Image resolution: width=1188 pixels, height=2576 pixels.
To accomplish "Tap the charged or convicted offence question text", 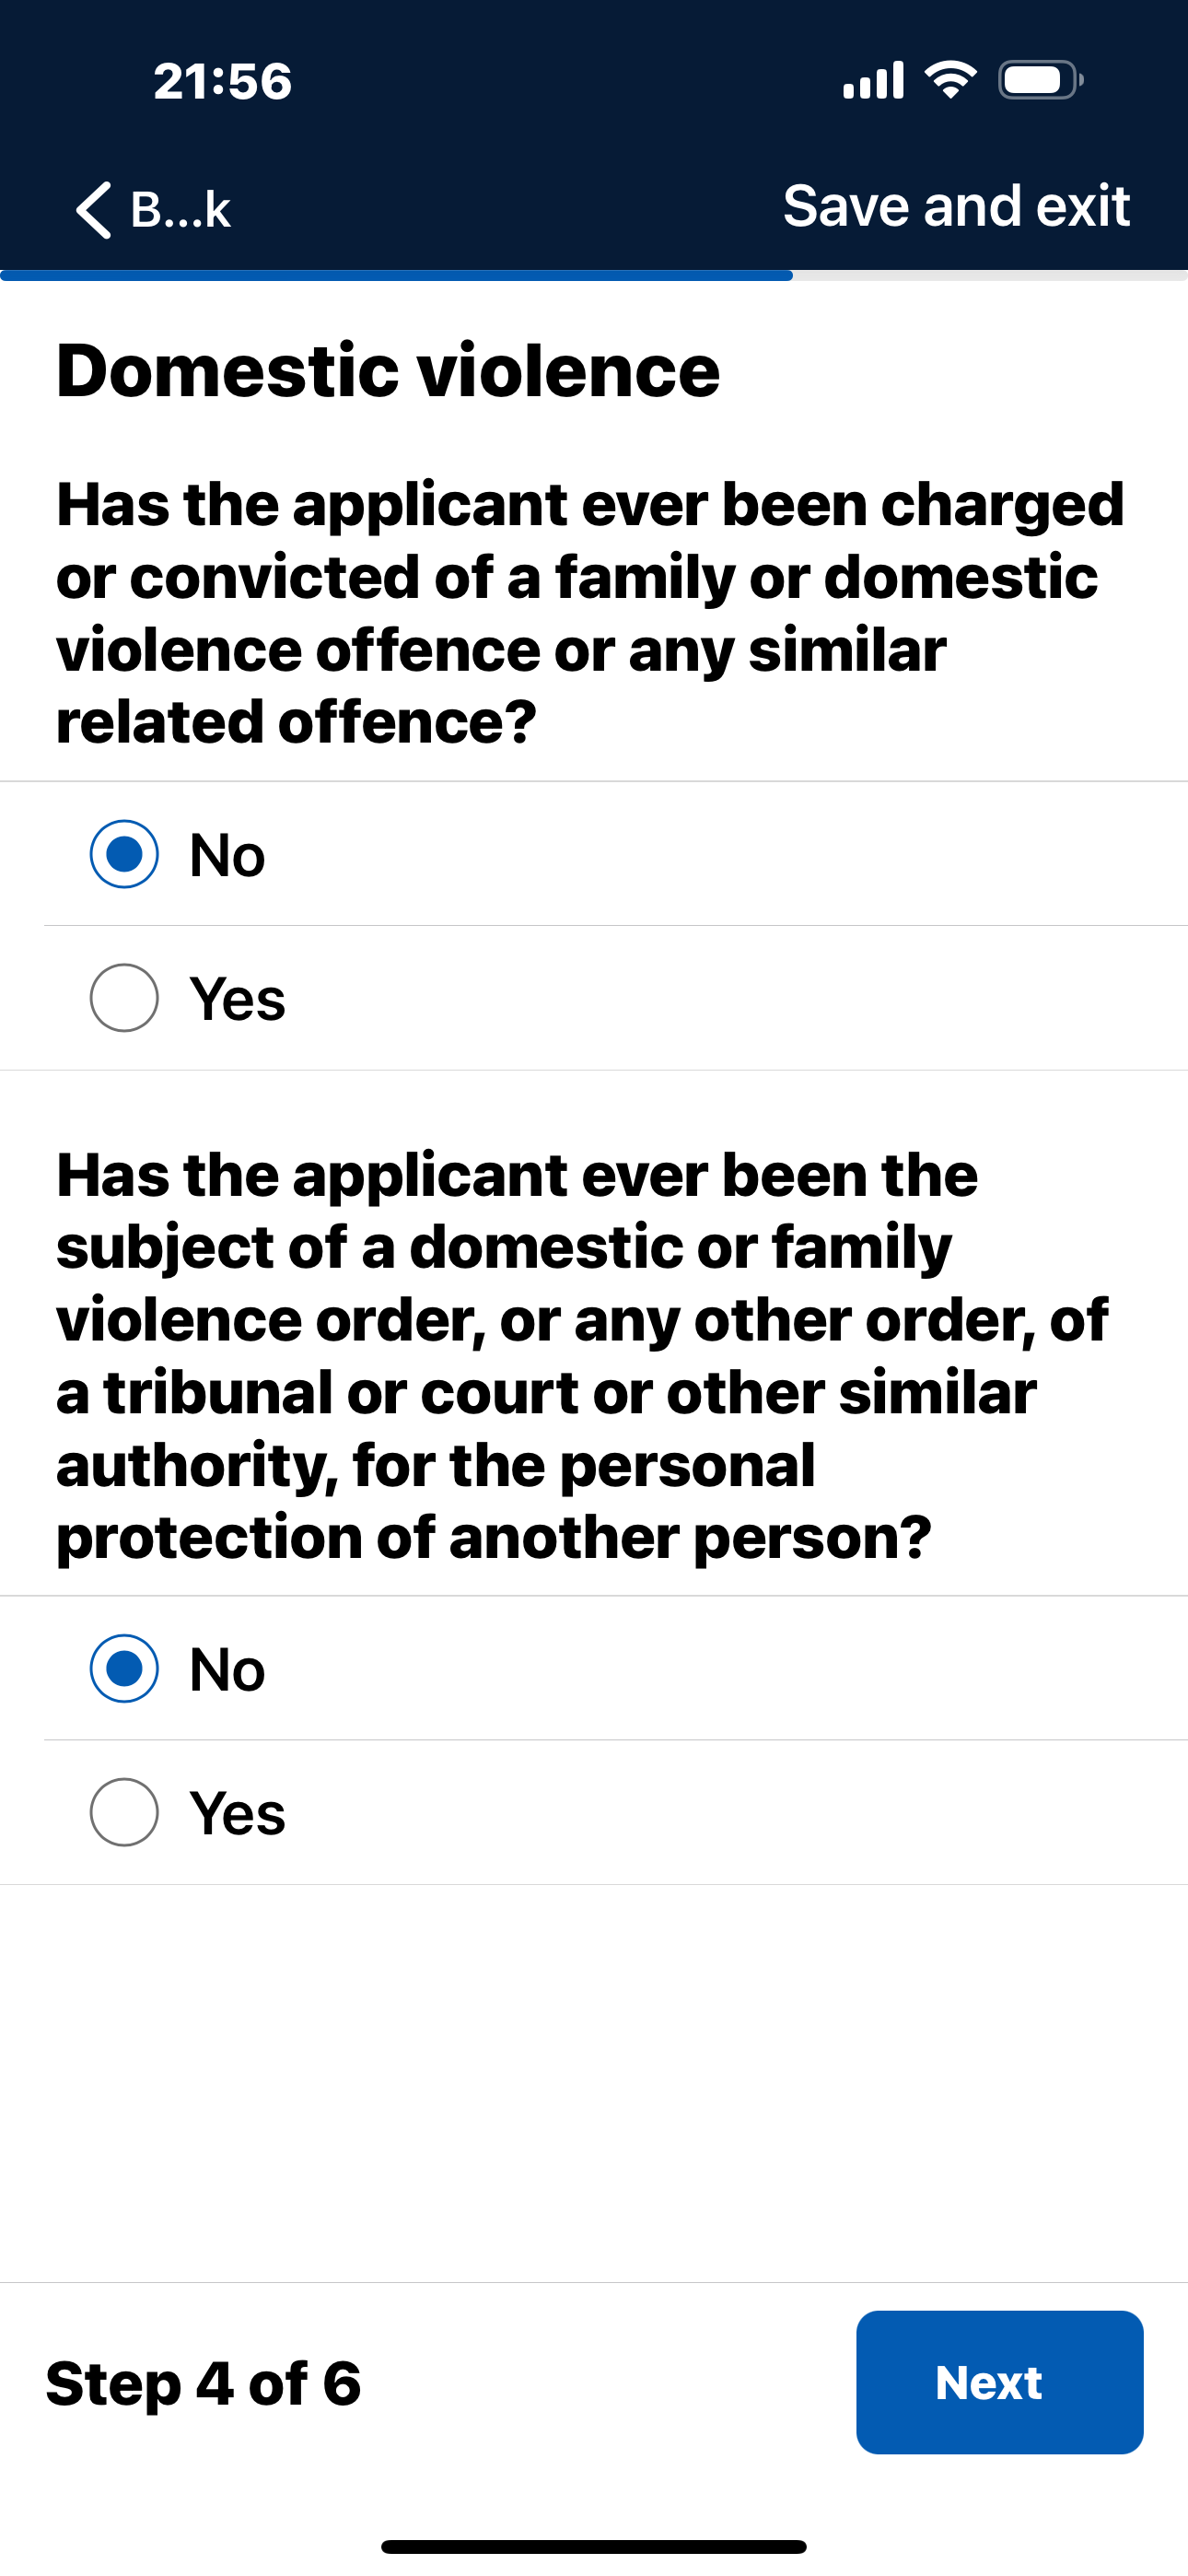I will pos(590,612).
